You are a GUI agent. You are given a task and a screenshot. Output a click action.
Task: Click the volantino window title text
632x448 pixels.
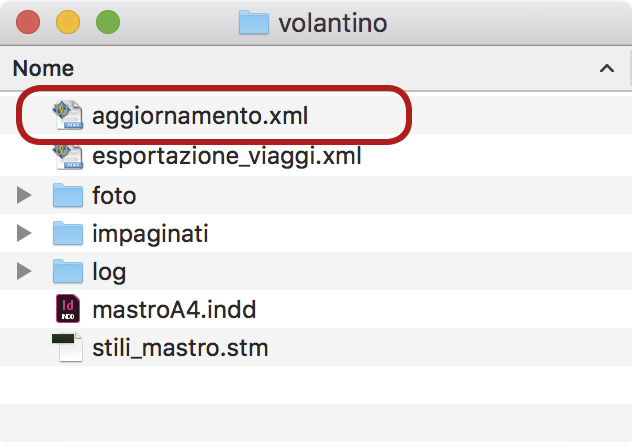(x=333, y=22)
